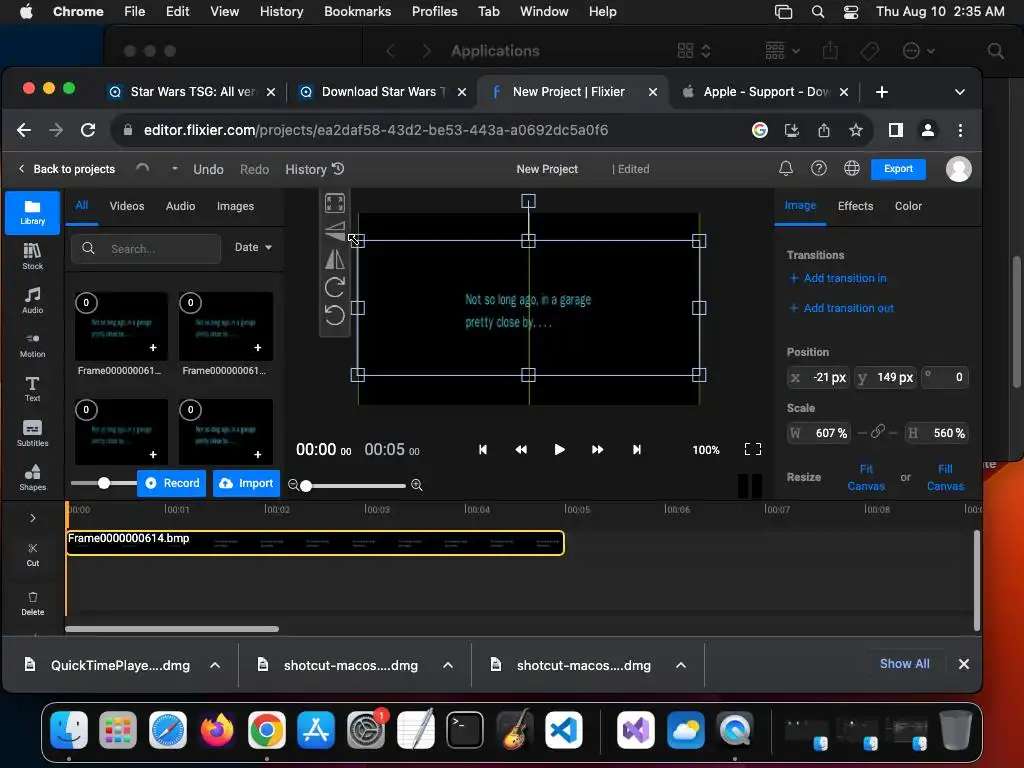Open the History panel
Image resolution: width=1024 pixels, height=768 pixels.
click(x=314, y=169)
